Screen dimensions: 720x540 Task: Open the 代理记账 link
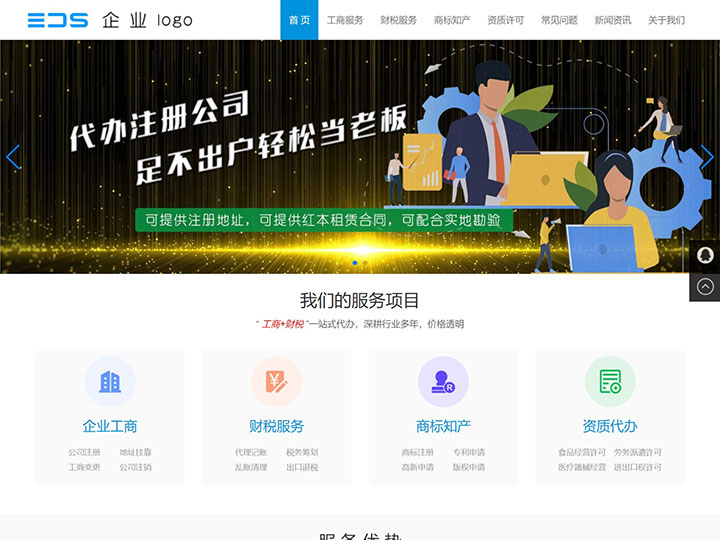coord(251,452)
